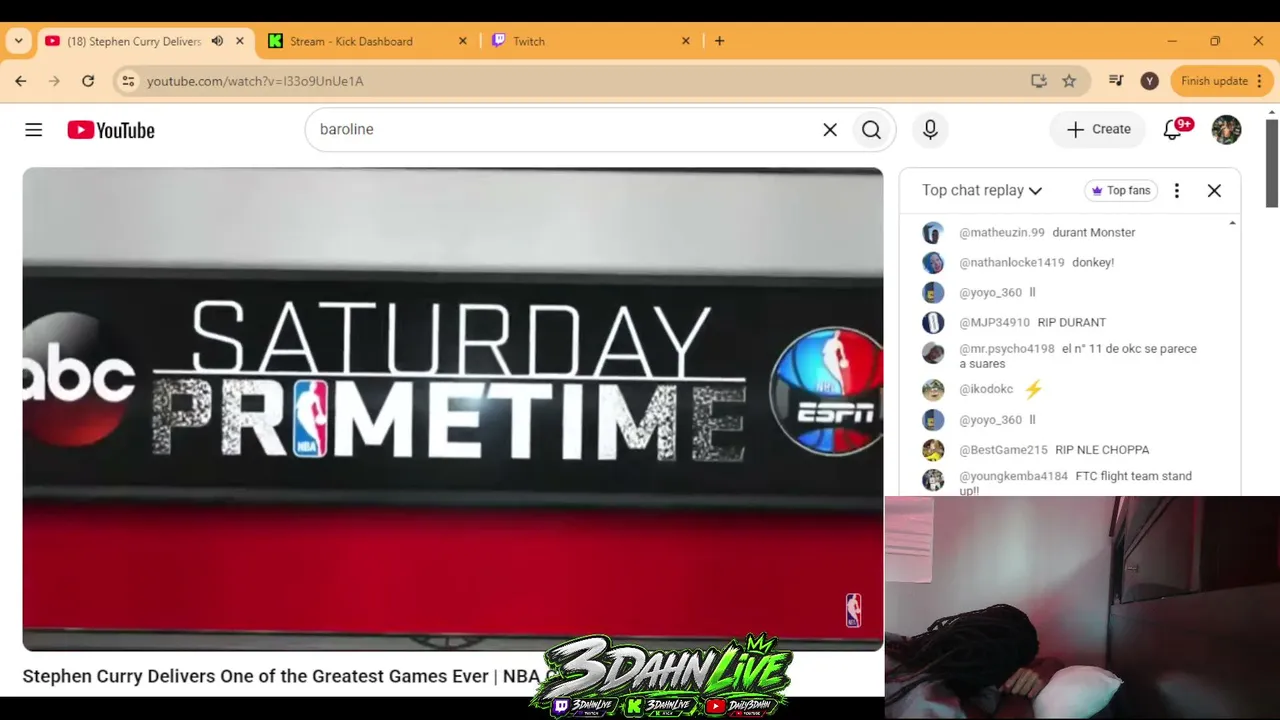The image size is (1280, 720).
Task: Click the 'donkey!' chat message
Action: click(1093, 263)
